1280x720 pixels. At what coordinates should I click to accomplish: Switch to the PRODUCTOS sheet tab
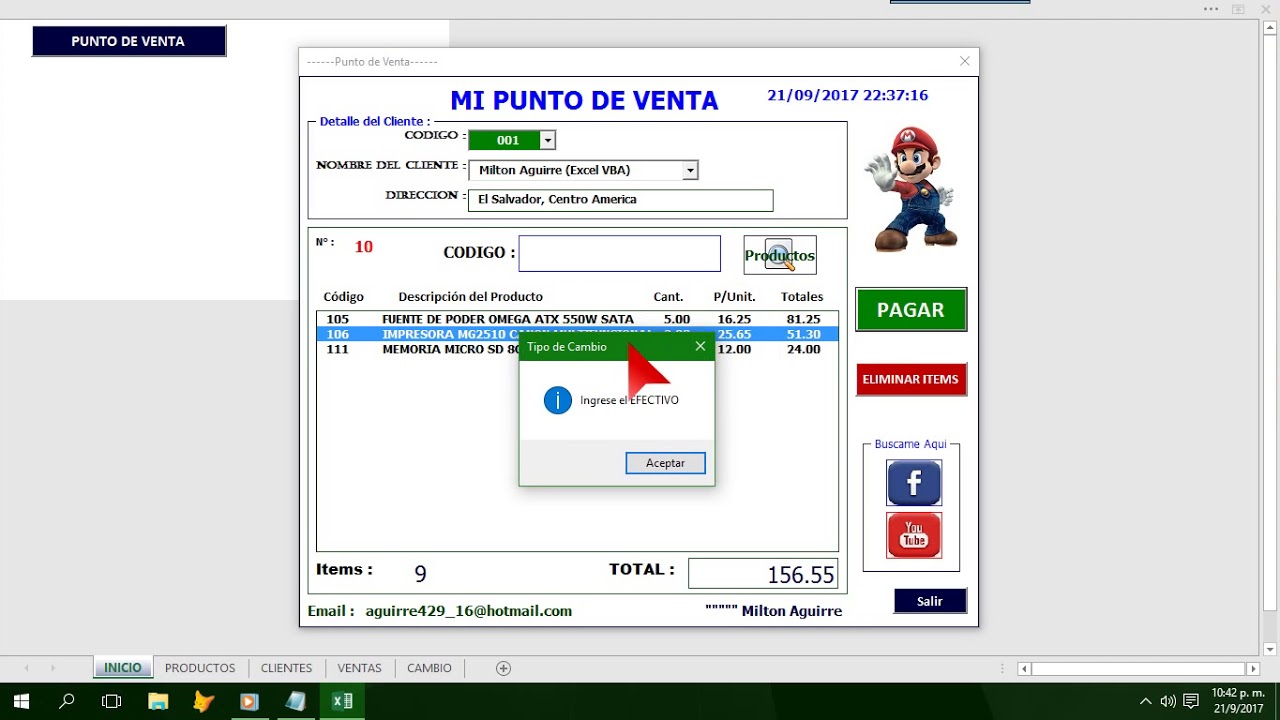[x=200, y=668]
